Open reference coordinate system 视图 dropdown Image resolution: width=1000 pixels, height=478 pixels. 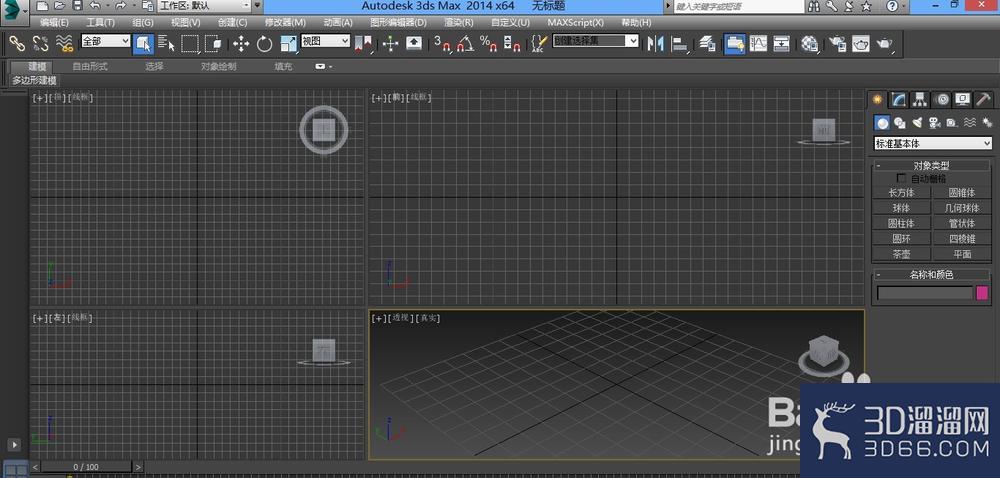(325, 41)
